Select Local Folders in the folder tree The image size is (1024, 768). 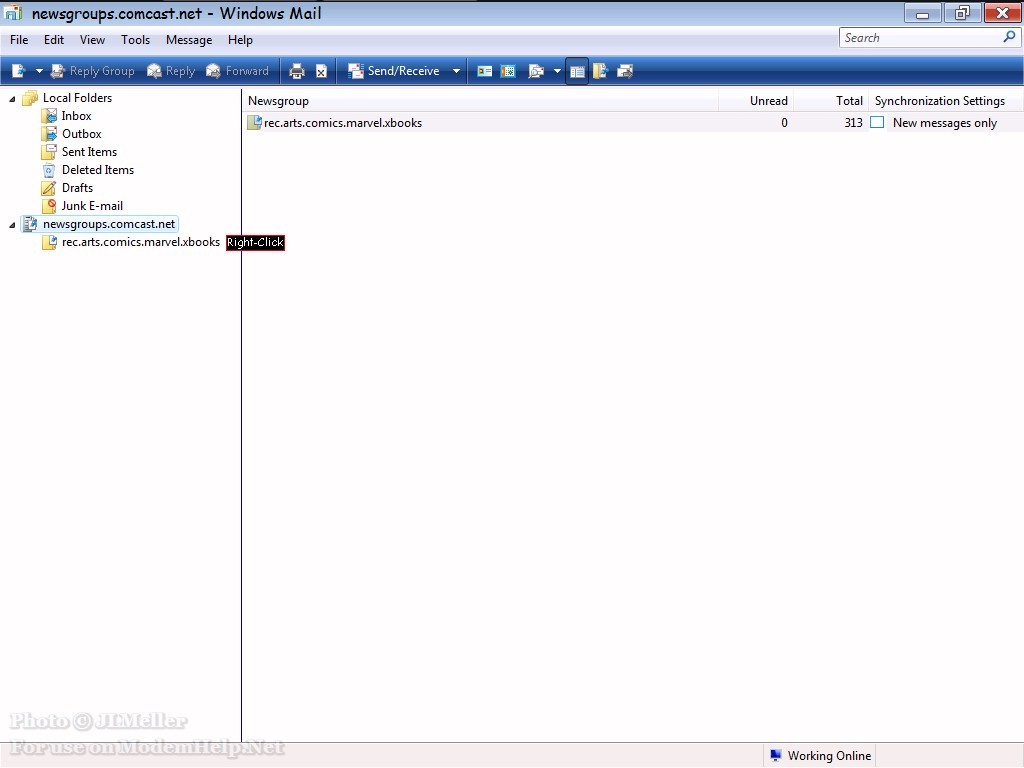click(x=77, y=98)
